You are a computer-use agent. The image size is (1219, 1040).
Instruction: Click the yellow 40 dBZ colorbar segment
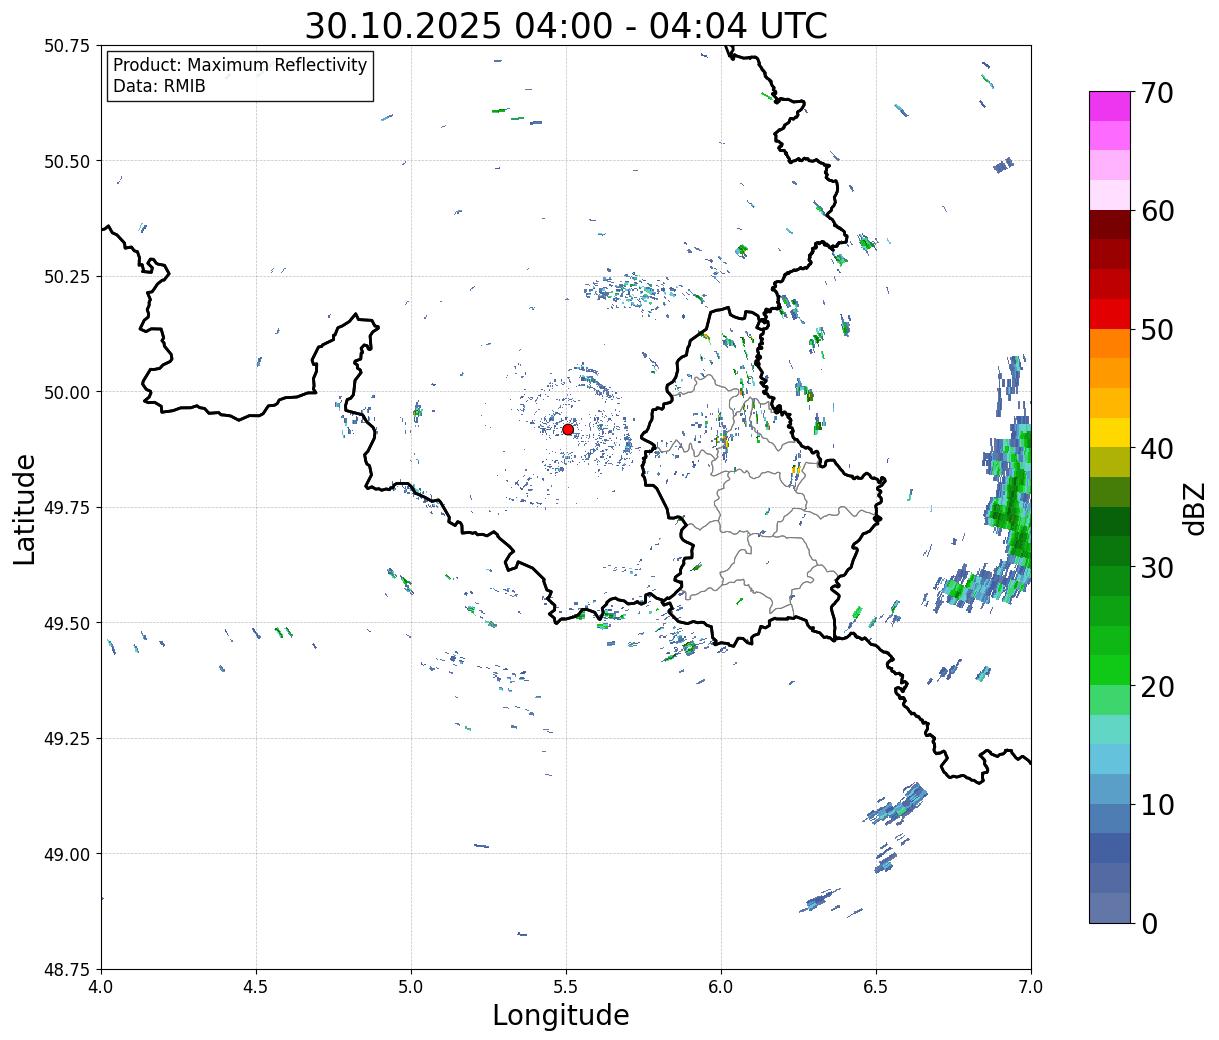click(1110, 432)
